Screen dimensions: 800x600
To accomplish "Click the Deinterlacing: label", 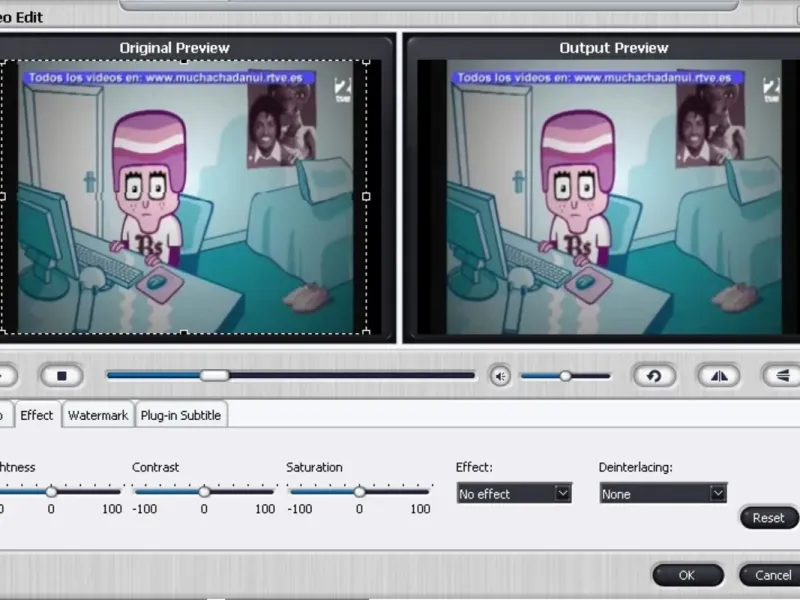I will coord(636,467).
